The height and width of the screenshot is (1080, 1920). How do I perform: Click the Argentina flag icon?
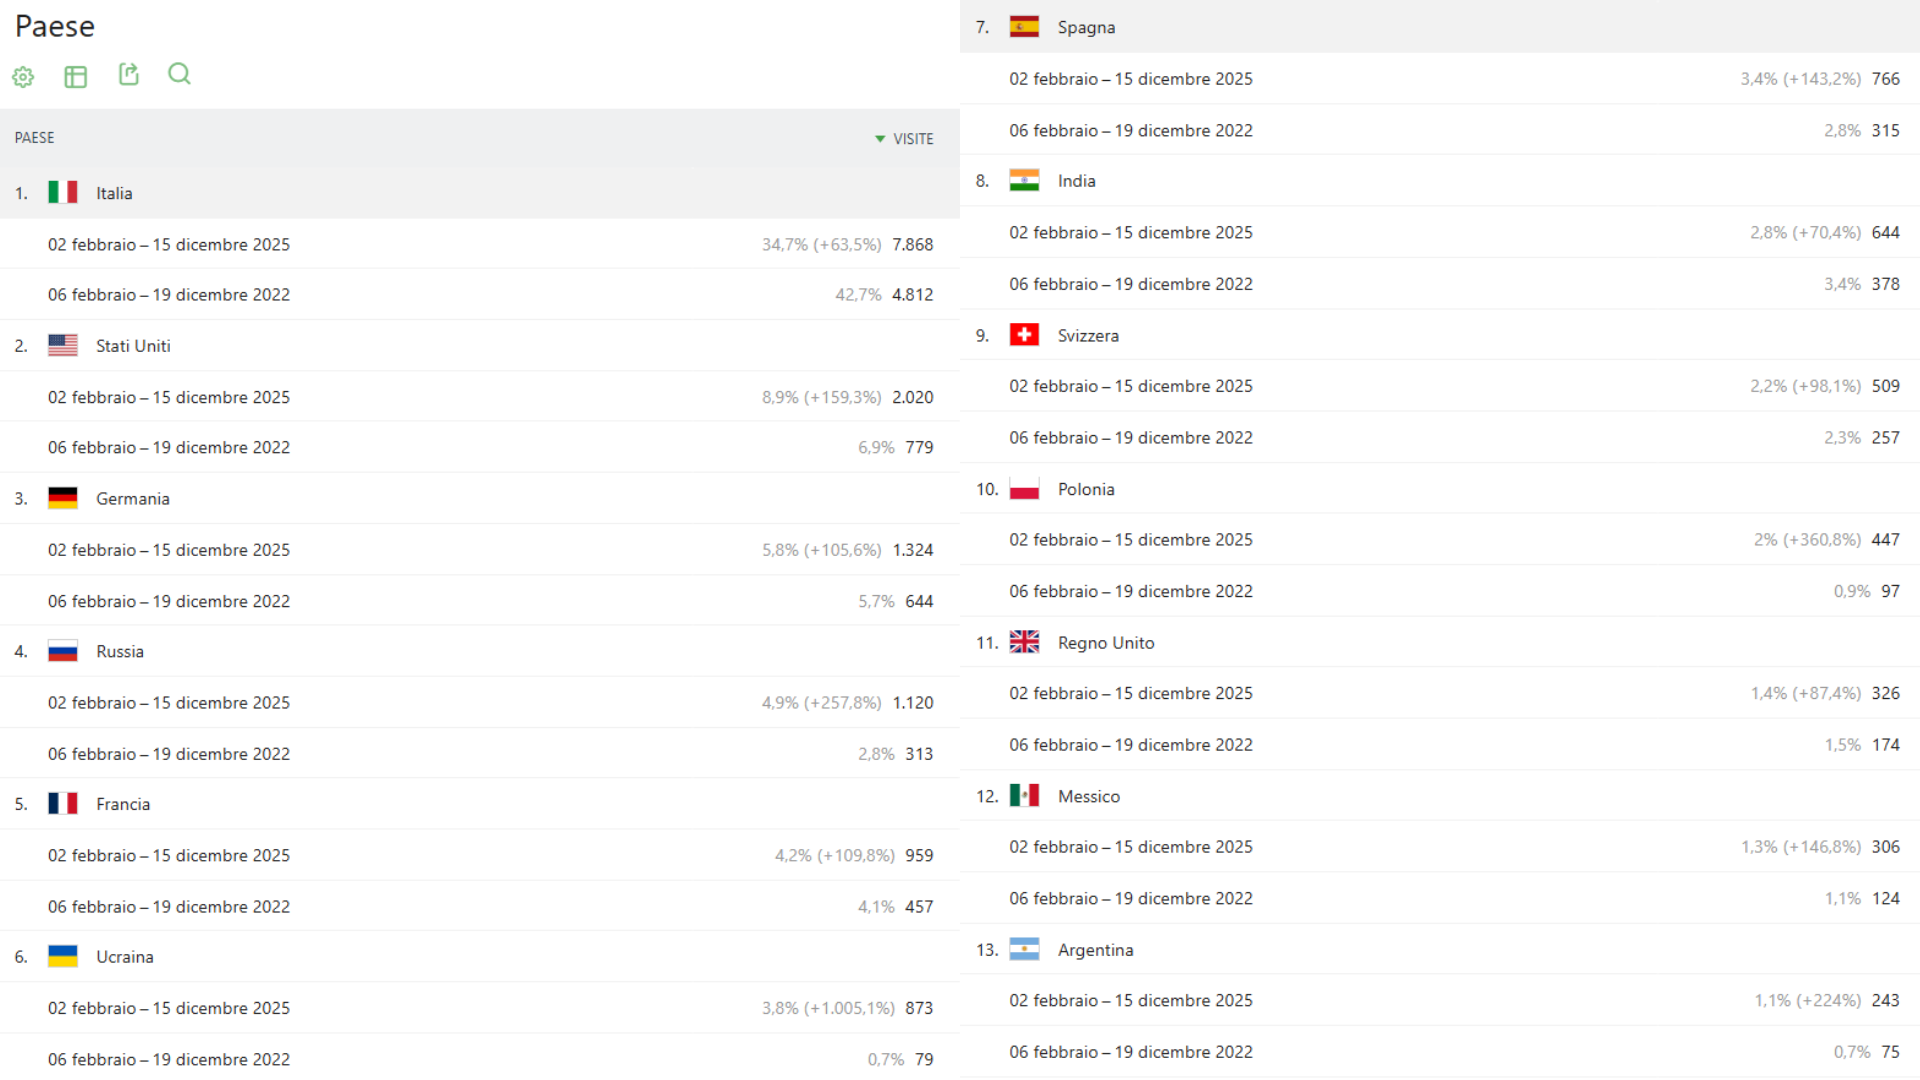pos(1024,949)
